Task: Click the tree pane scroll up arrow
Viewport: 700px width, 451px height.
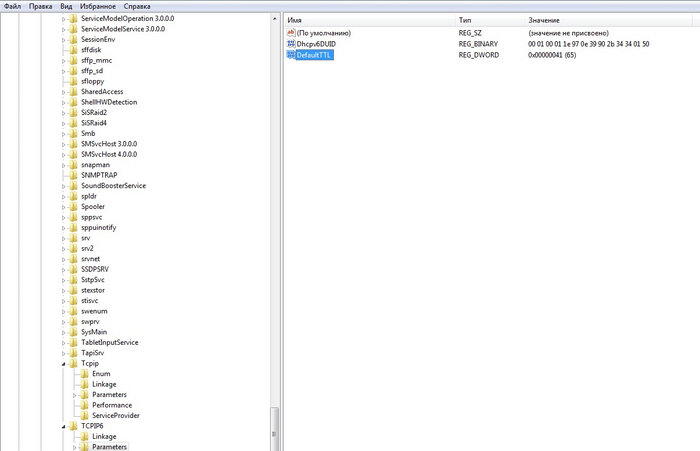Action: point(275,19)
